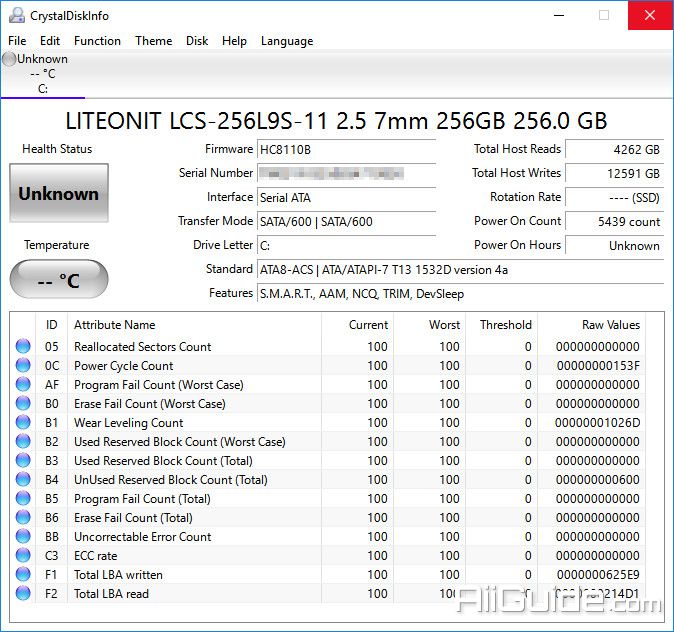The height and width of the screenshot is (632, 674).
Task: Click the Features field with S.M.A.R.T.
Action: click(x=460, y=294)
